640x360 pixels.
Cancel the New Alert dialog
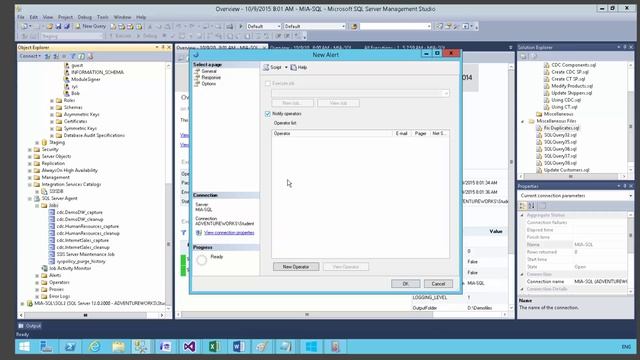click(438, 284)
